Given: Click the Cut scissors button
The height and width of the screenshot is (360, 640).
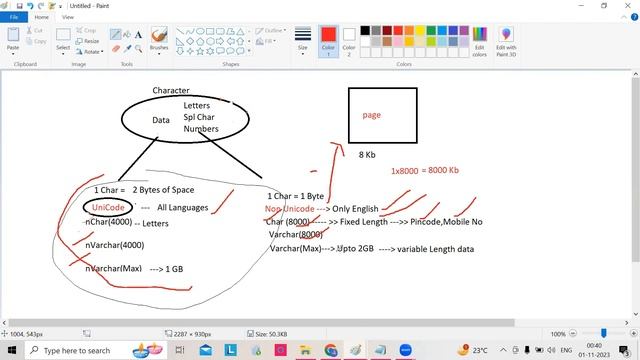Looking at the screenshot, I should pyautogui.click(x=35, y=31).
